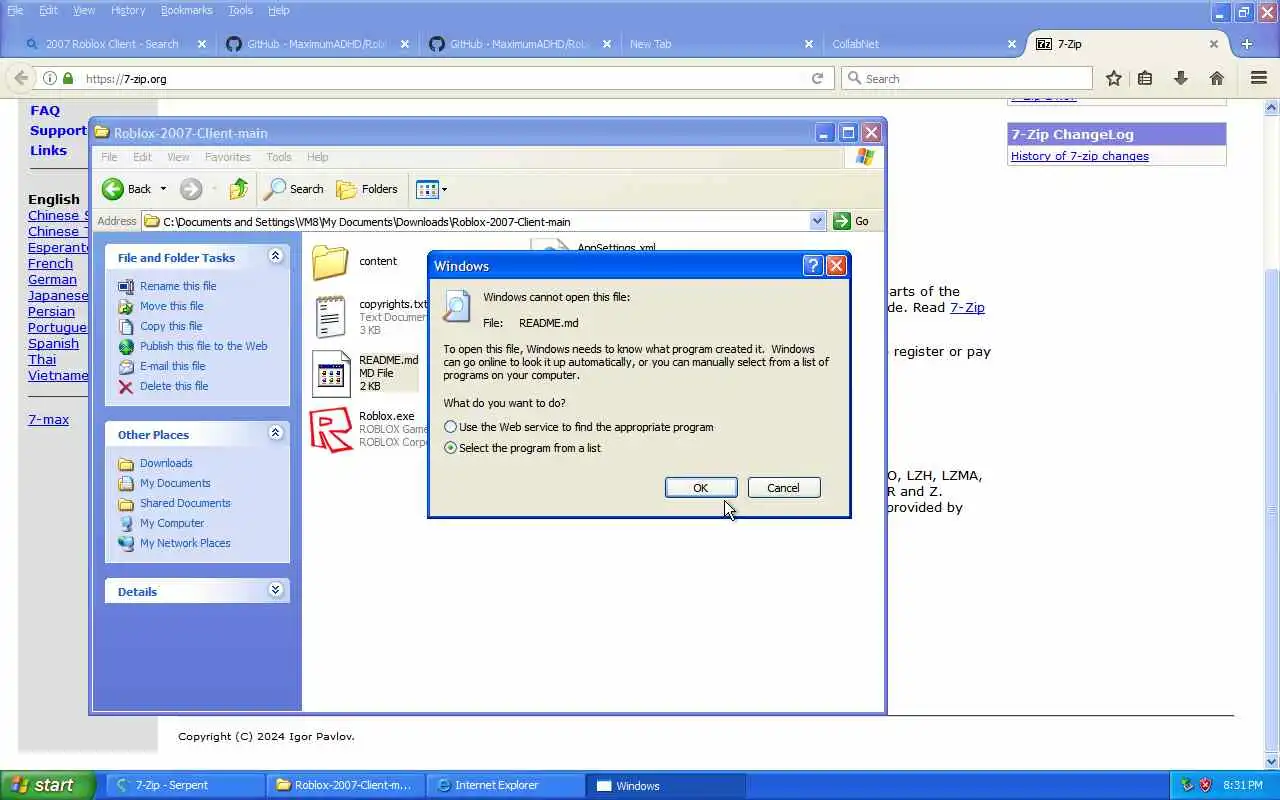Click Delete this file red X
Screen dimensions: 1280x800
pos(126,386)
